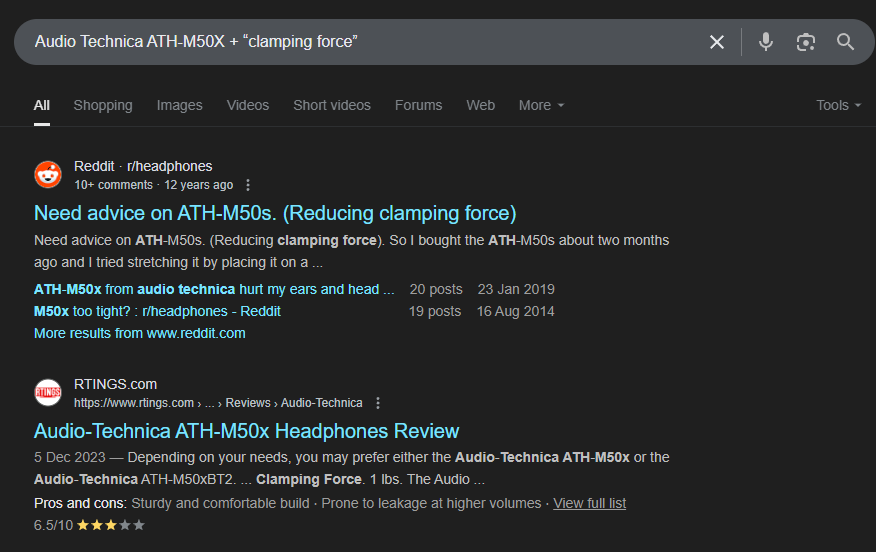Switch to the Forums tab
The height and width of the screenshot is (552, 876).
pos(418,105)
